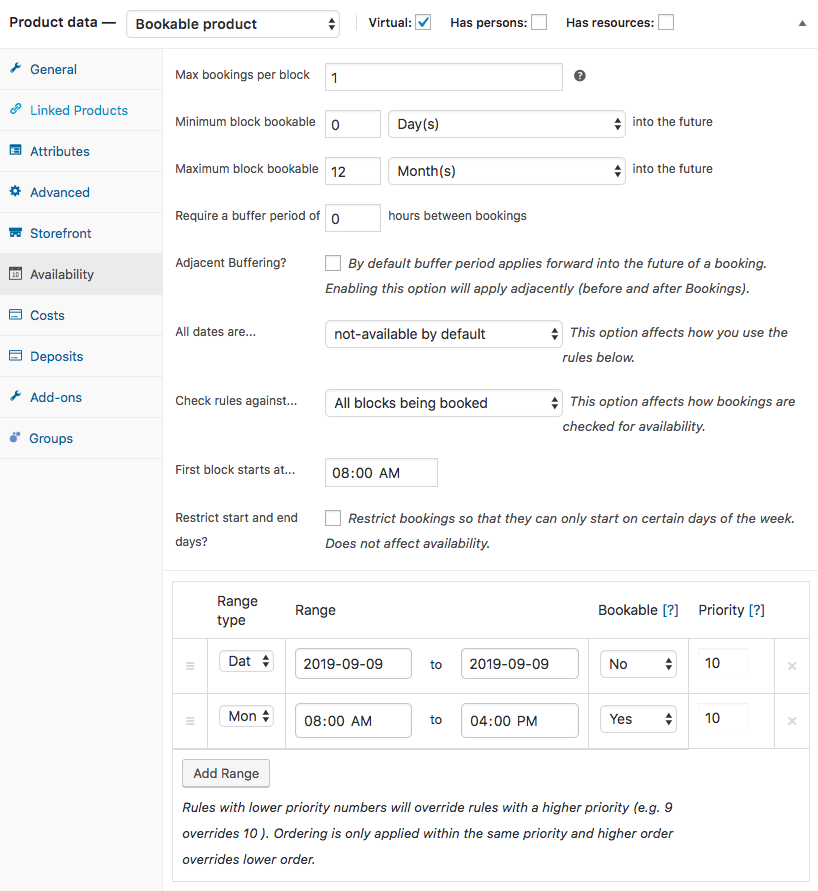Image resolution: width=818 pixels, height=891 pixels.
Task: Open the Bookable dropdown set to Yes
Action: (x=638, y=719)
